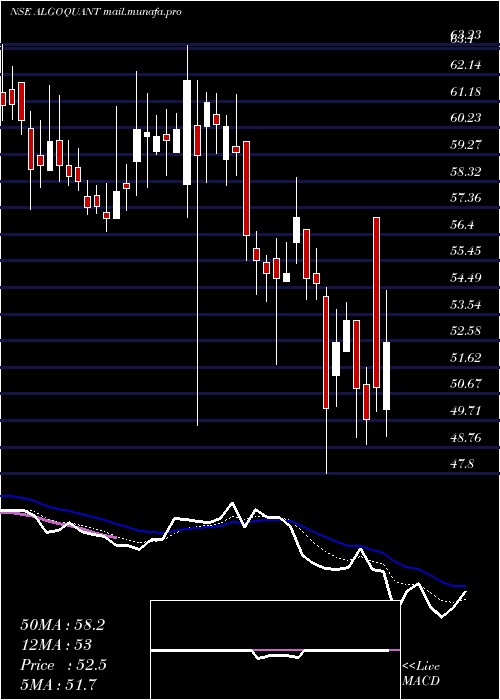Click the 50.67 price axis label
The width and height of the screenshot is (500, 700).
466,384
